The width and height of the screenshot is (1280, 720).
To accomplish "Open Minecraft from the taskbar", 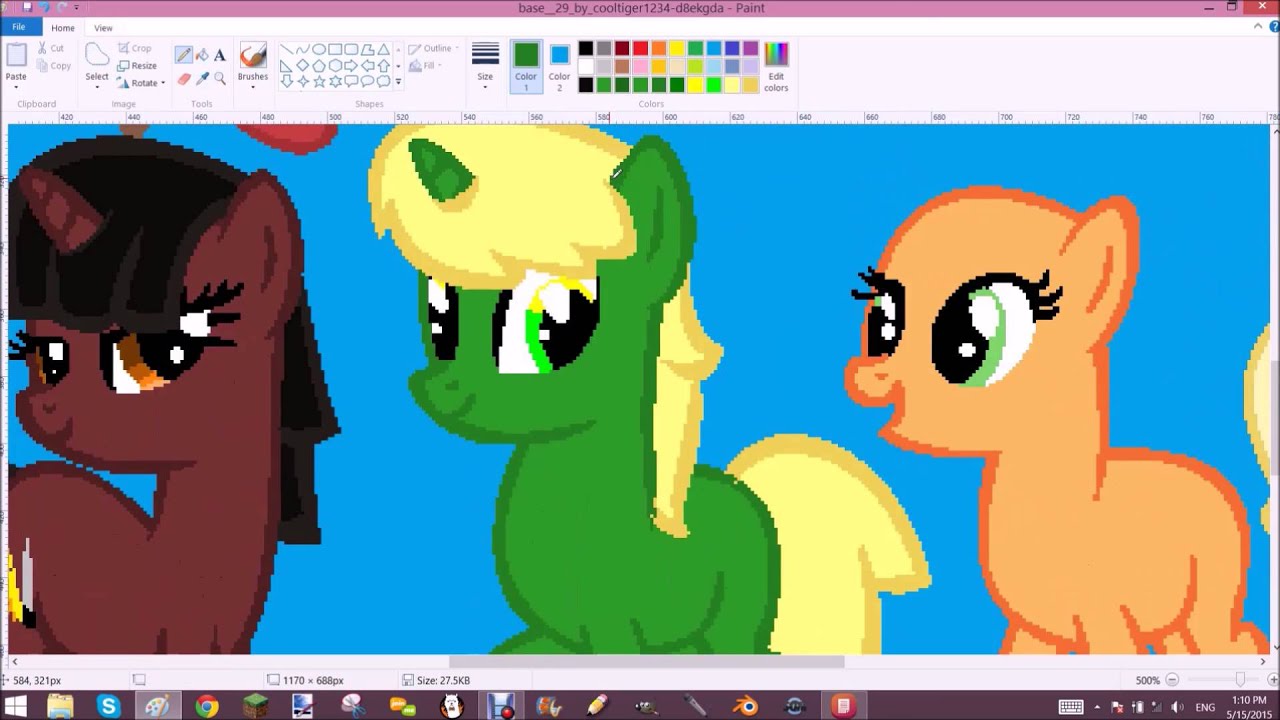I will pyautogui.click(x=255, y=706).
